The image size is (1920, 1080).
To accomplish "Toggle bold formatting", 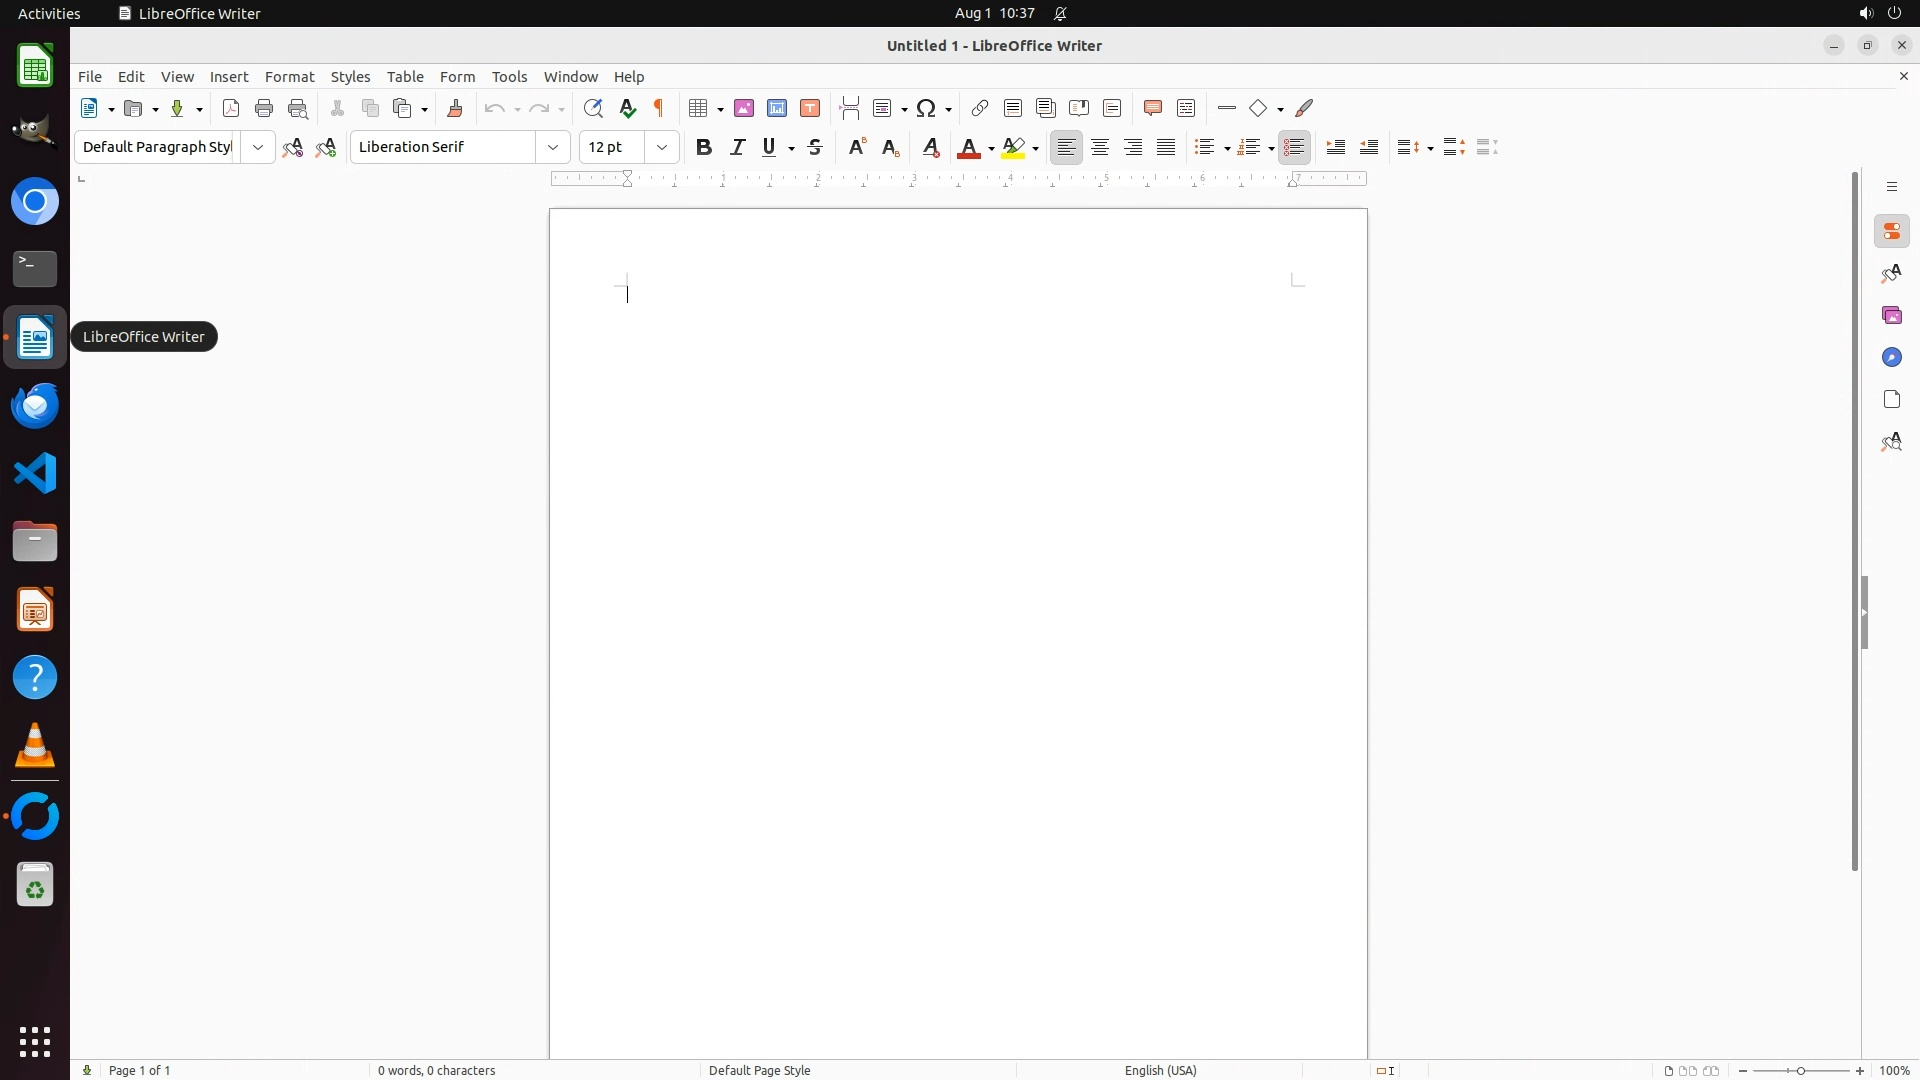I will click(704, 148).
